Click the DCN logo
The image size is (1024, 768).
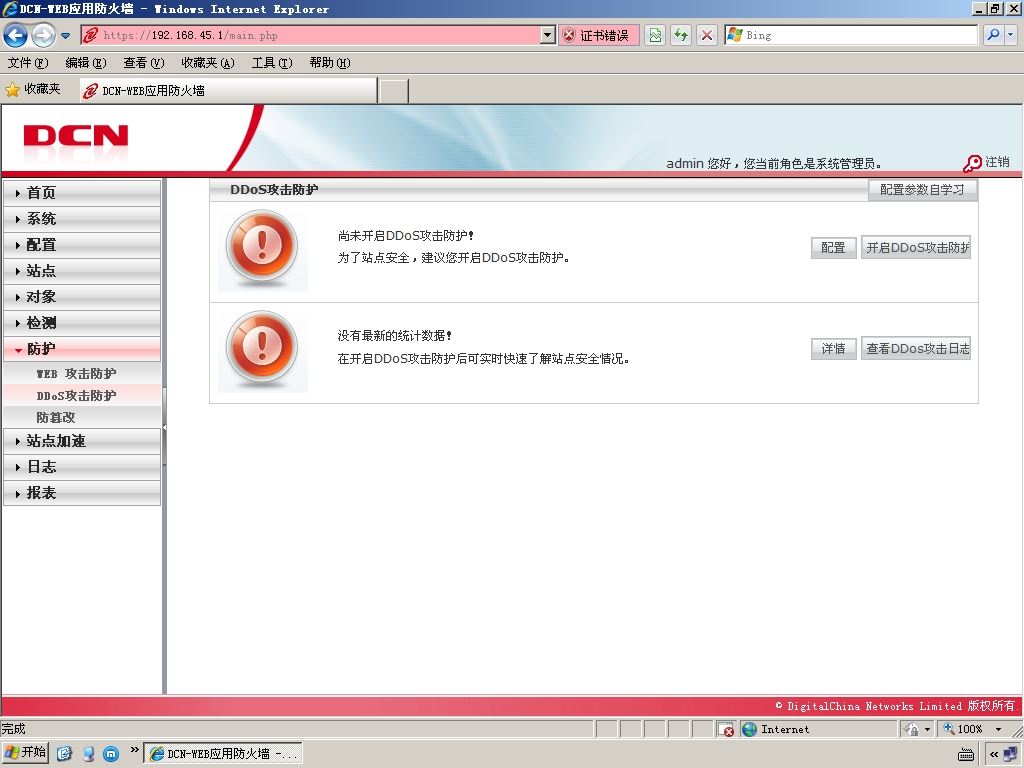pyautogui.click(x=76, y=136)
